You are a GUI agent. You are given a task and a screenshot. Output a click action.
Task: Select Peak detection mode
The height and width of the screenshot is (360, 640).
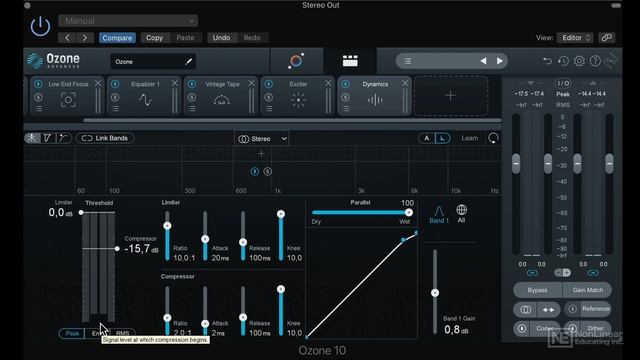pos(72,333)
